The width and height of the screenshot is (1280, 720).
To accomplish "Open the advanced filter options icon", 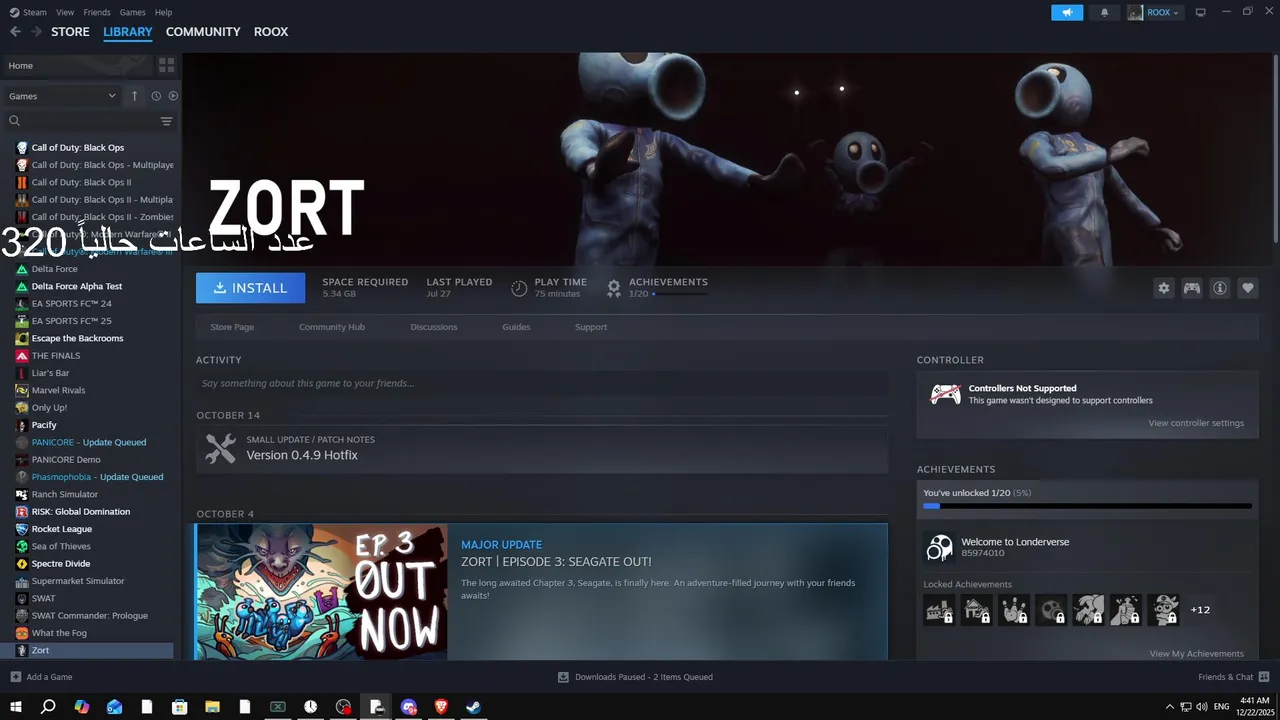I will point(167,121).
